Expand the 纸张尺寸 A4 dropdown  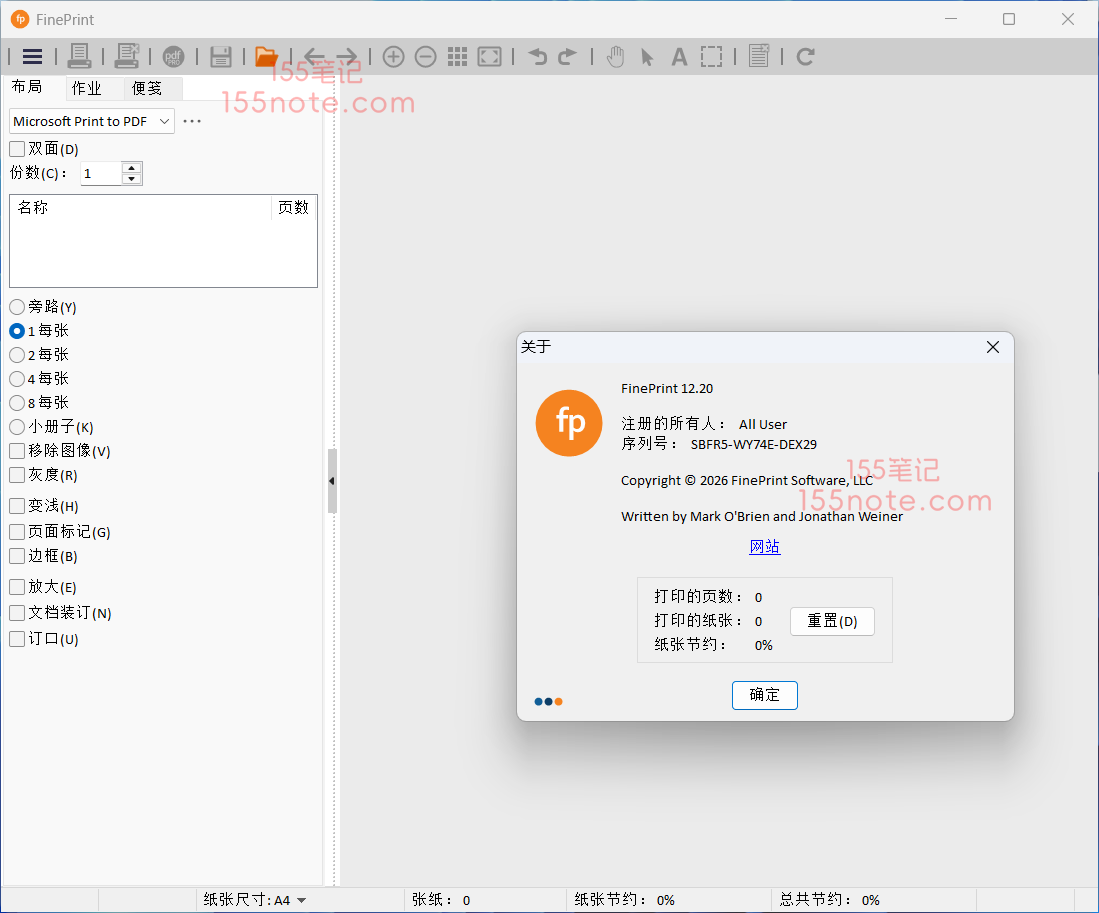click(301, 900)
